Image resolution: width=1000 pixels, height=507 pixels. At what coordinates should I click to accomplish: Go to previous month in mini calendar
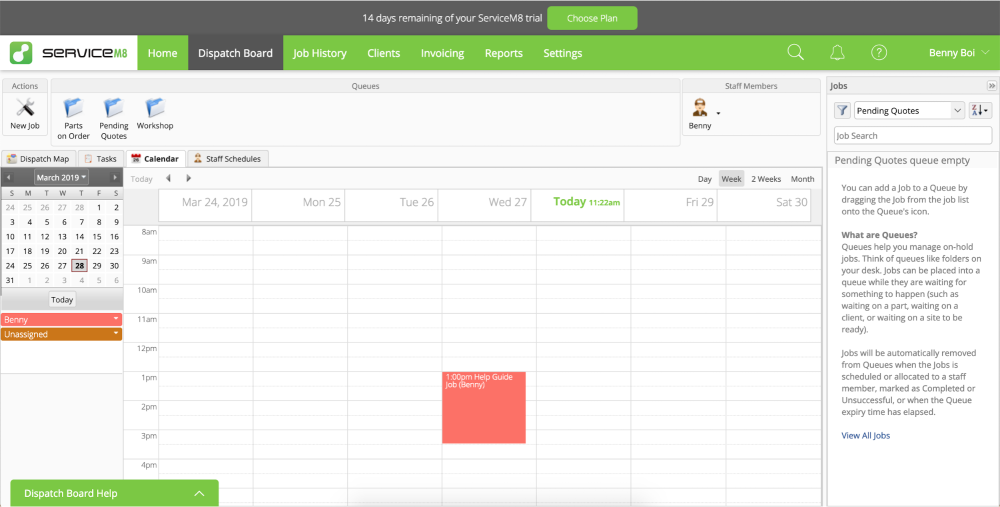8,177
